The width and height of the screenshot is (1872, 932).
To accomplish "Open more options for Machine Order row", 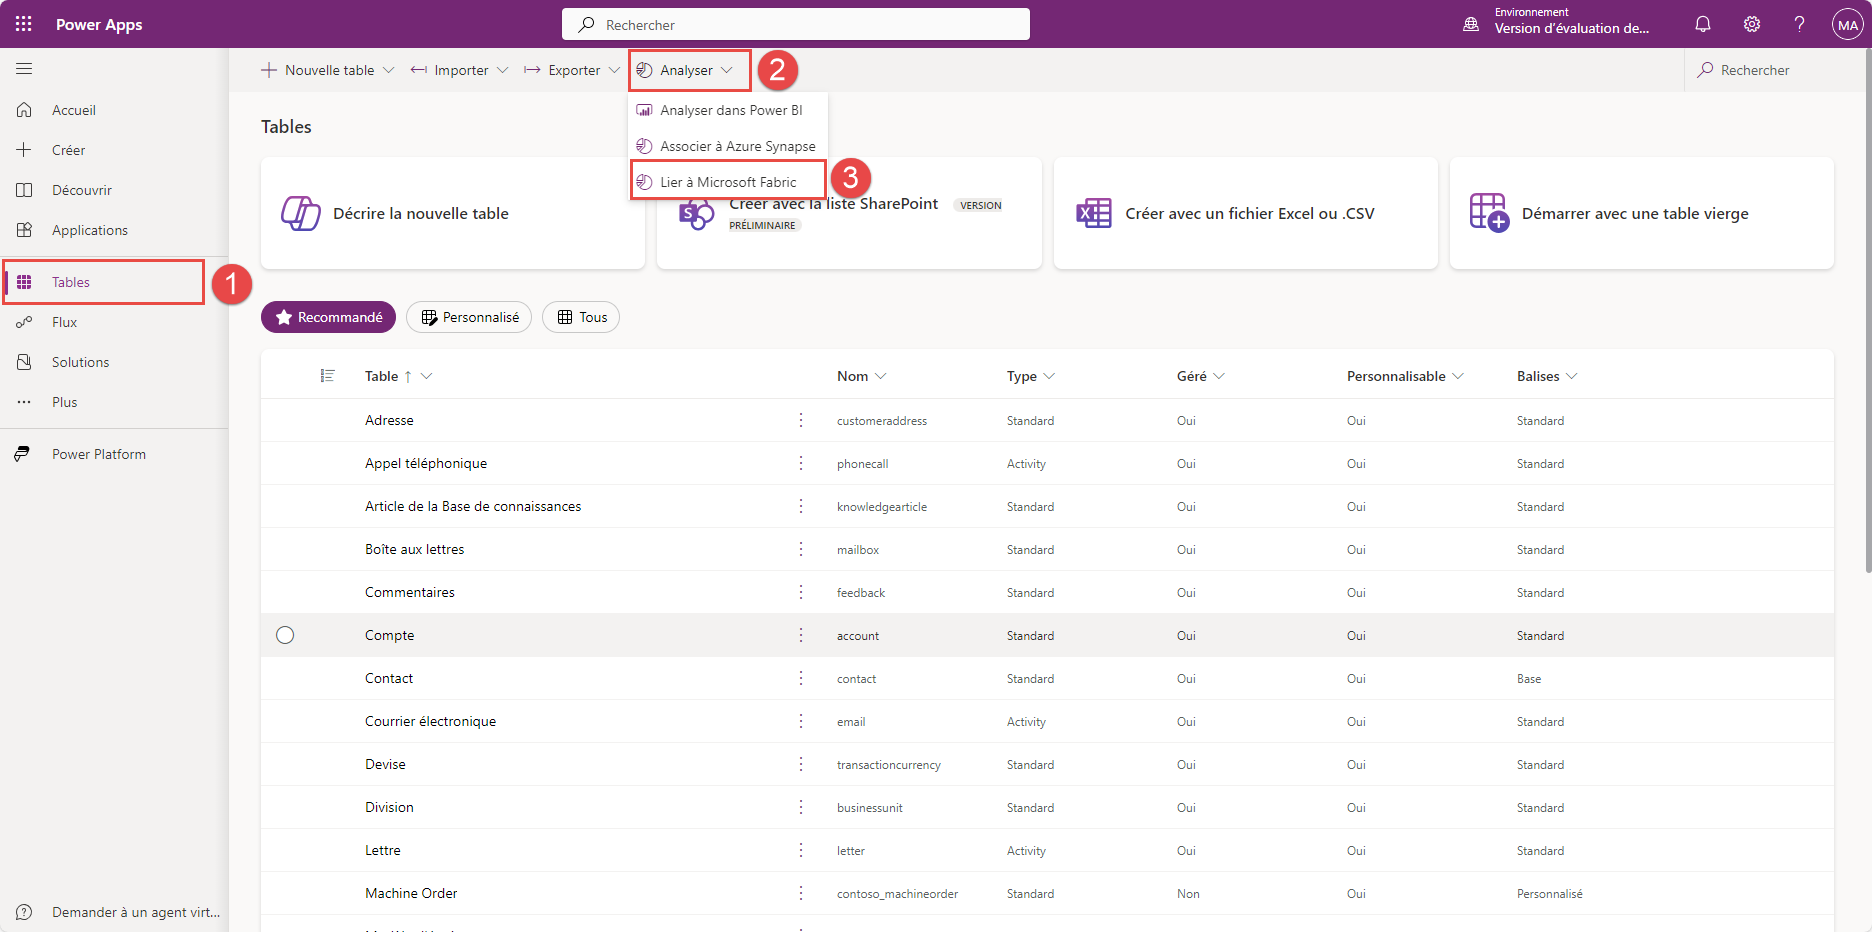I will [801, 893].
